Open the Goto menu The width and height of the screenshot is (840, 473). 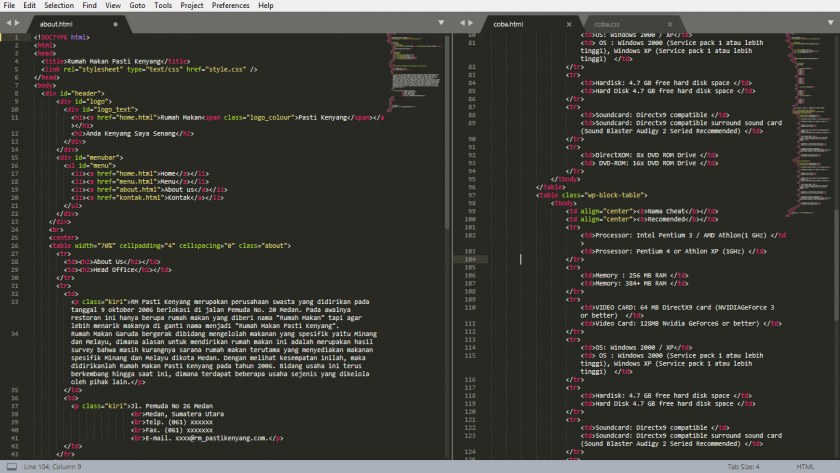pos(137,5)
